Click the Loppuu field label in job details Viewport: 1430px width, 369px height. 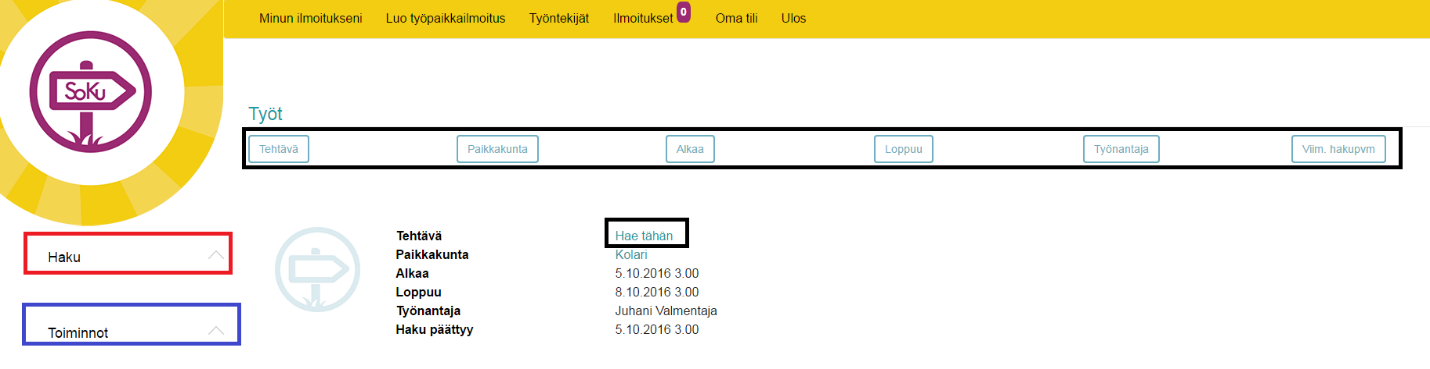point(419,292)
